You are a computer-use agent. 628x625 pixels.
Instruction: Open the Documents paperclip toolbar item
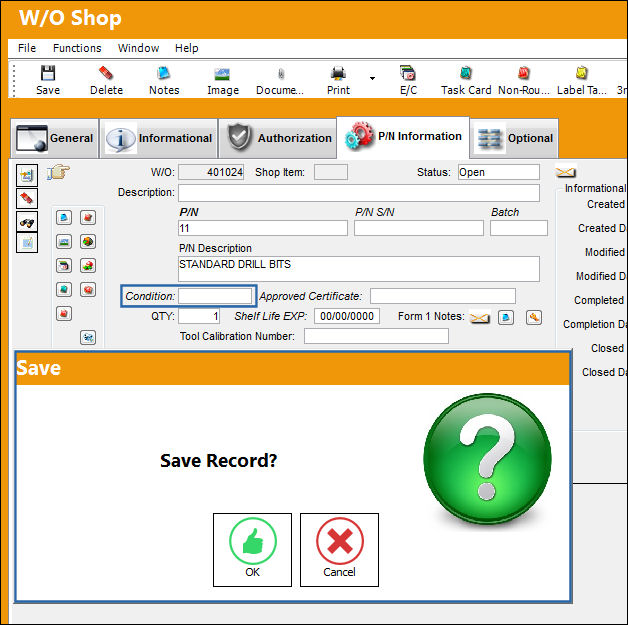click(x=280, y=80)
